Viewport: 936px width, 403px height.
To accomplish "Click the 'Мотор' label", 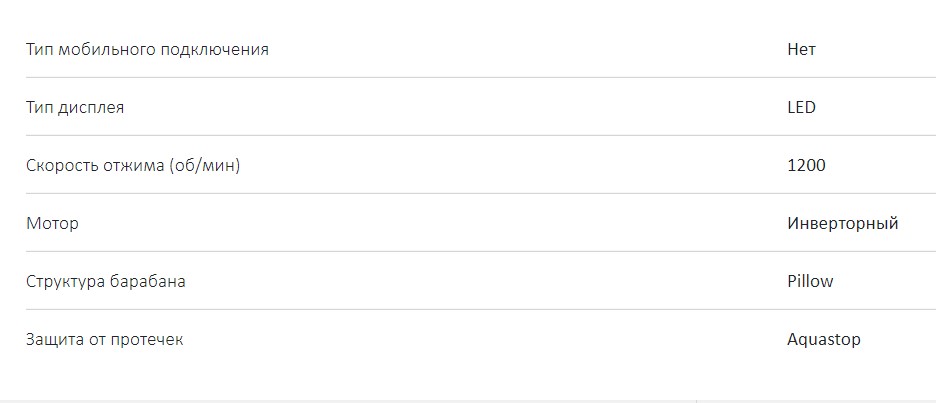I will [x=52, y=223].
